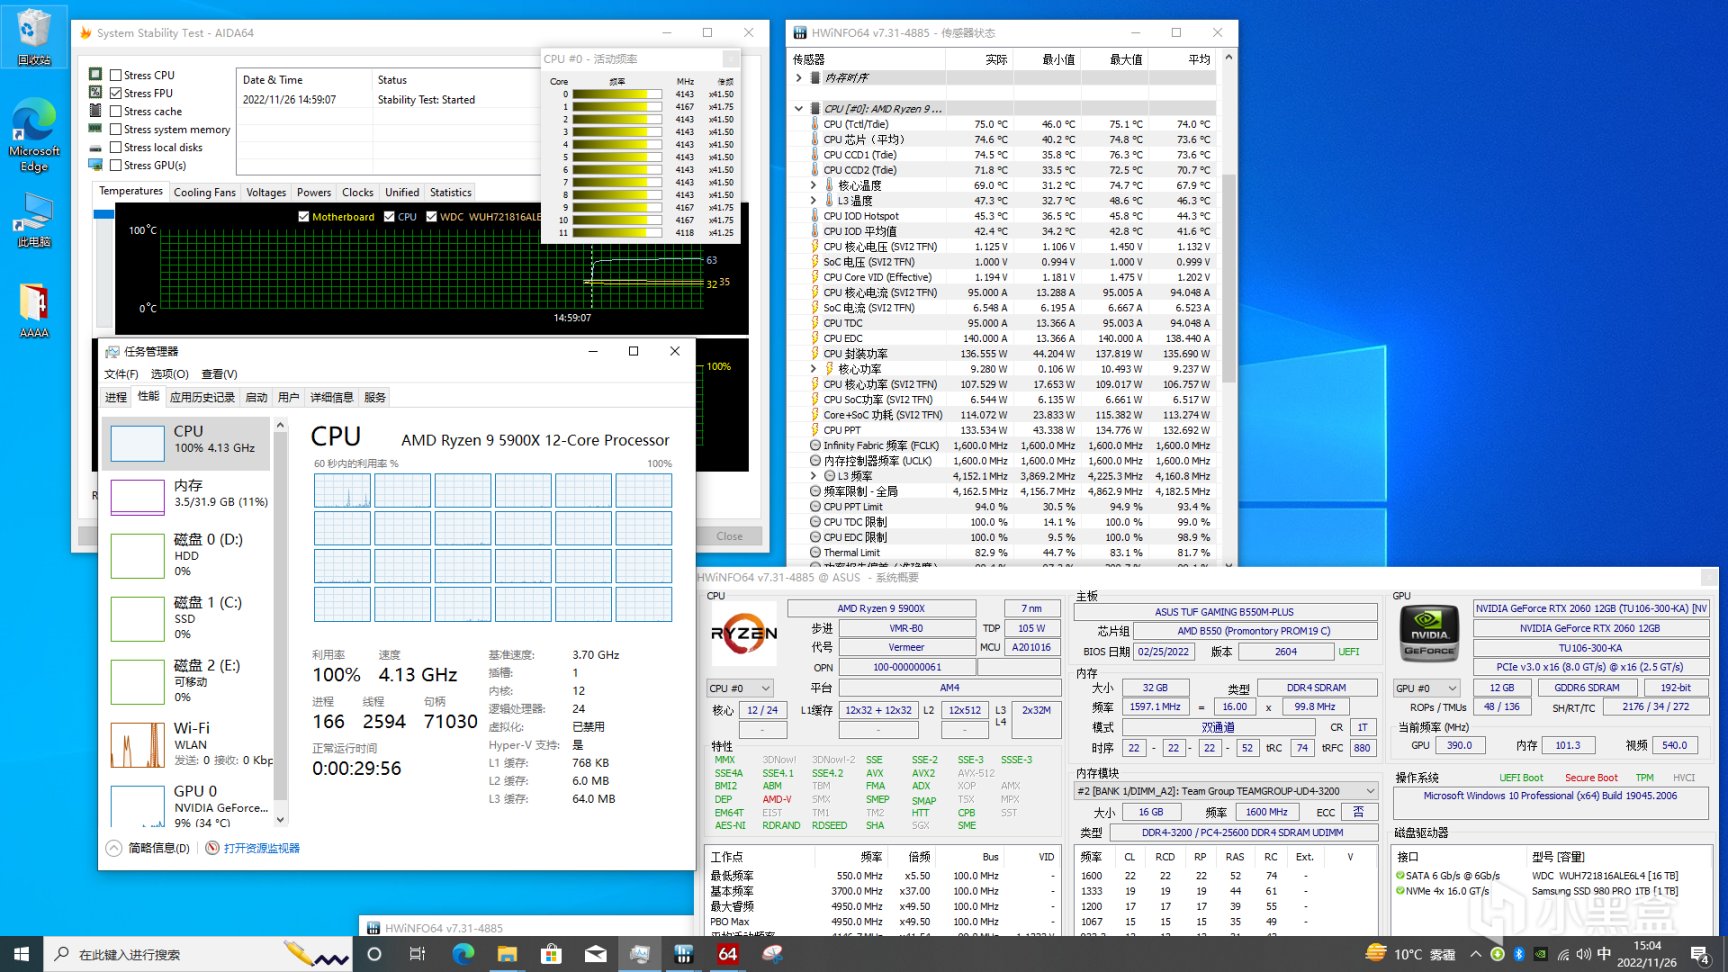1728x972 pixels.
Task: Open Task View from the taskbar
Action: 417,954
